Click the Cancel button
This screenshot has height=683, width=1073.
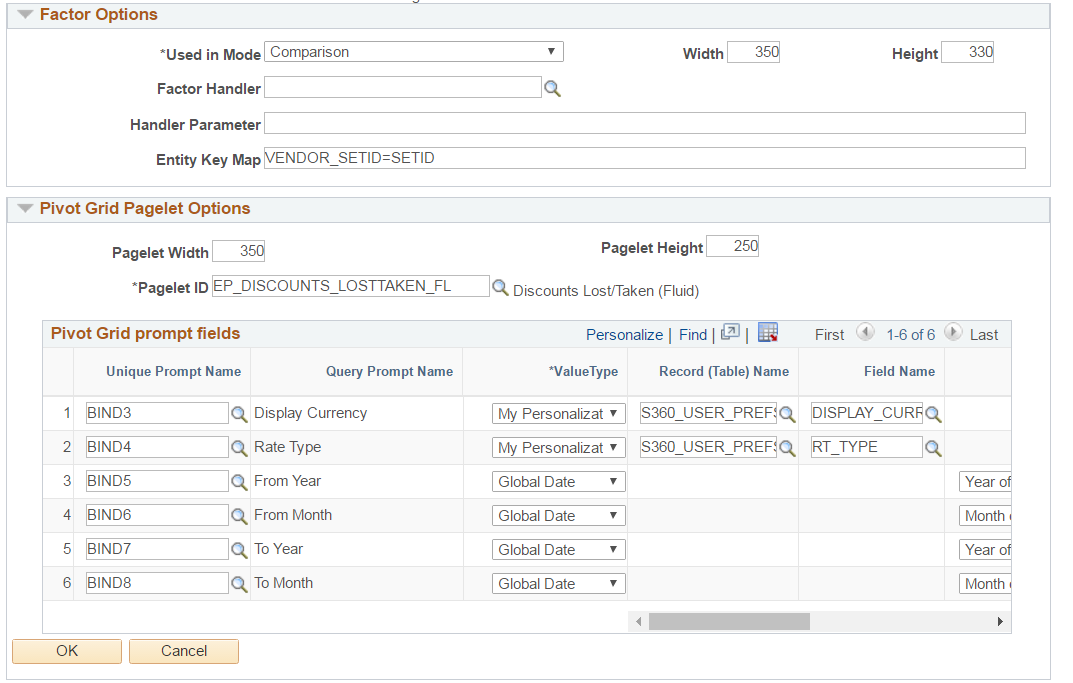(184, 651)
